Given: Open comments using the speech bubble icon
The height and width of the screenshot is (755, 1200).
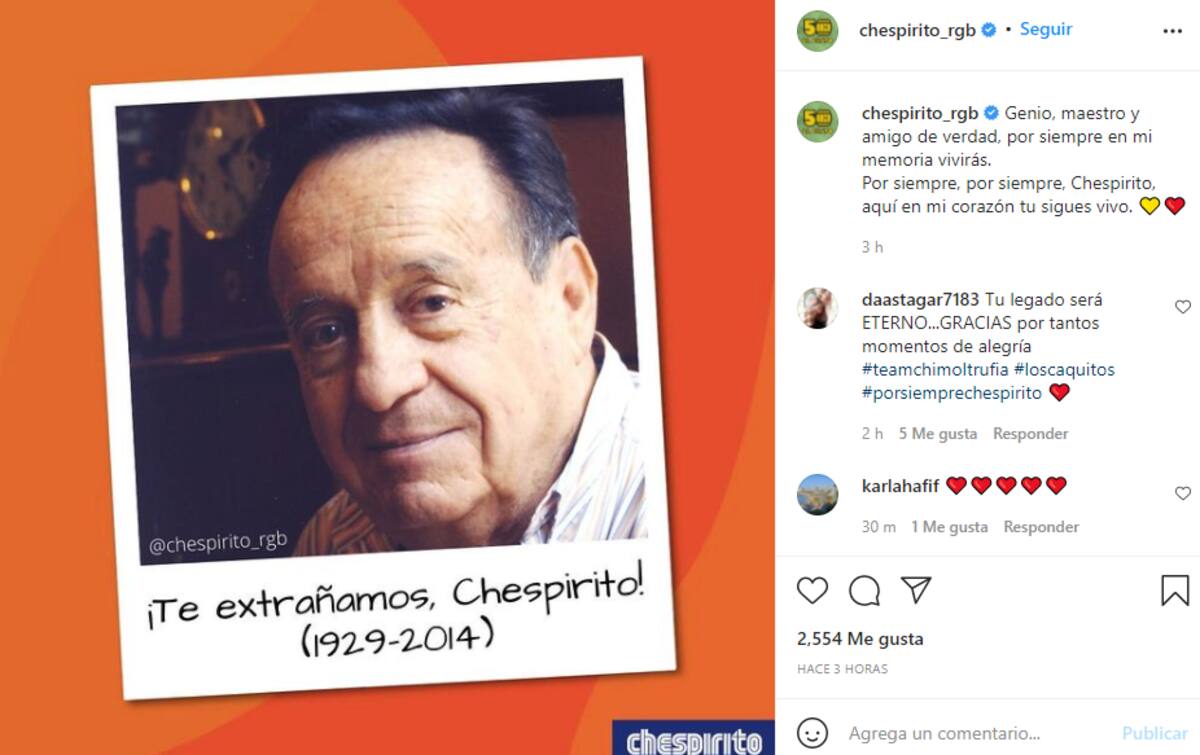Looking at the screenshot, I should pos(864,591).
